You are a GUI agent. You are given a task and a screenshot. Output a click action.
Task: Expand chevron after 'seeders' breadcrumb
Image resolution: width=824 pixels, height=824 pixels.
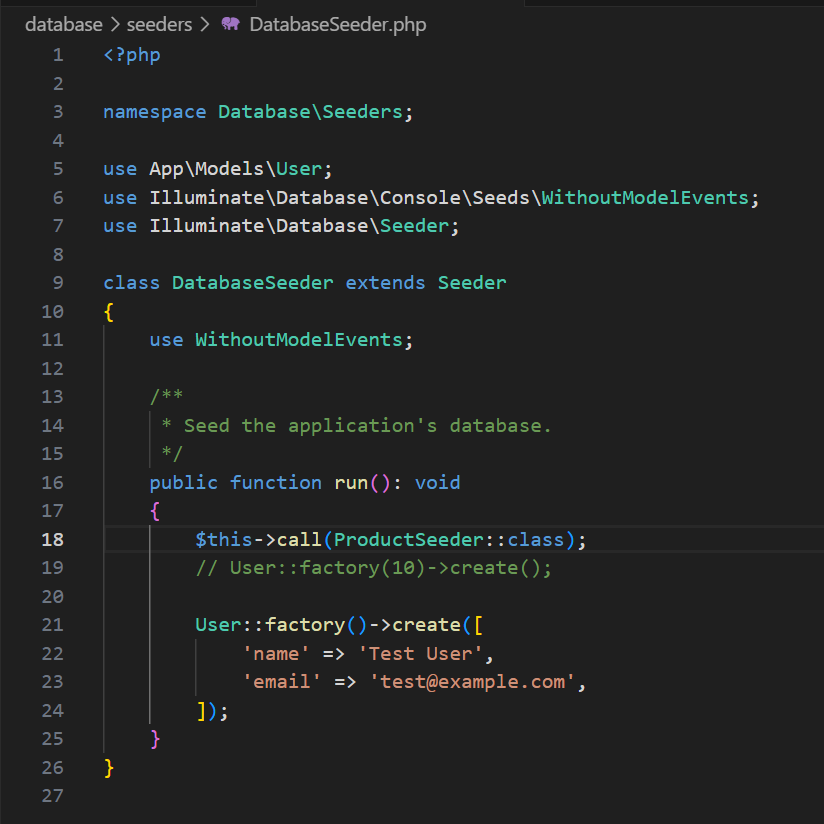[x=204, y=24]
